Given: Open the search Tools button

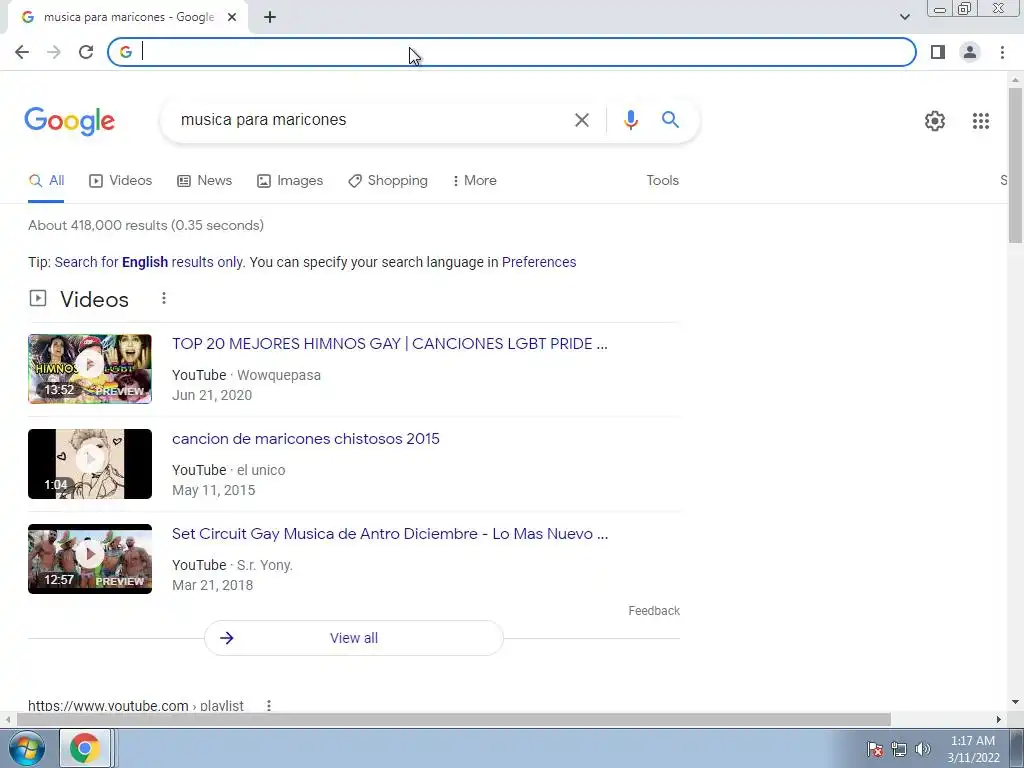Looking at the screenshot, I should 662,181.
